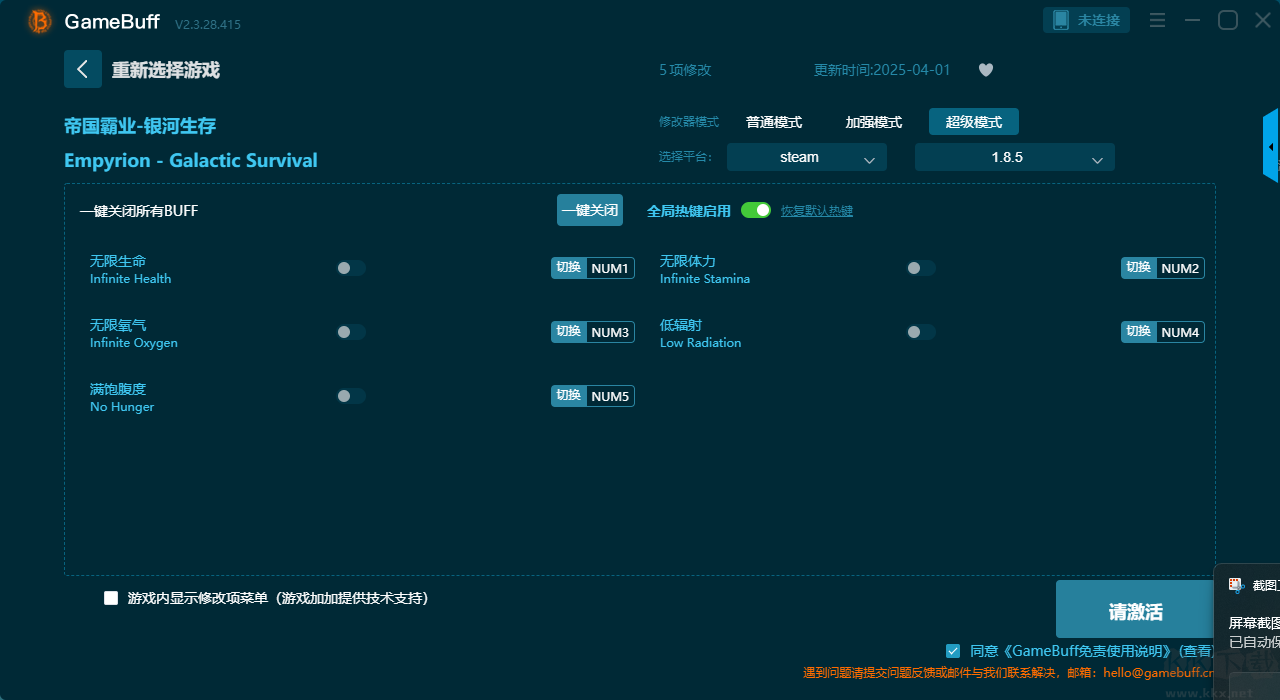Click 帝国霸业-银河生存 game name
This screenshot has height=700, width=1280.
(x=140, y=126)
